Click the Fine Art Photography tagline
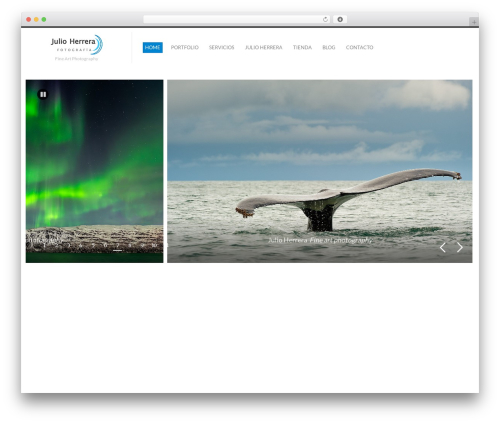 (x=76, y=59)
